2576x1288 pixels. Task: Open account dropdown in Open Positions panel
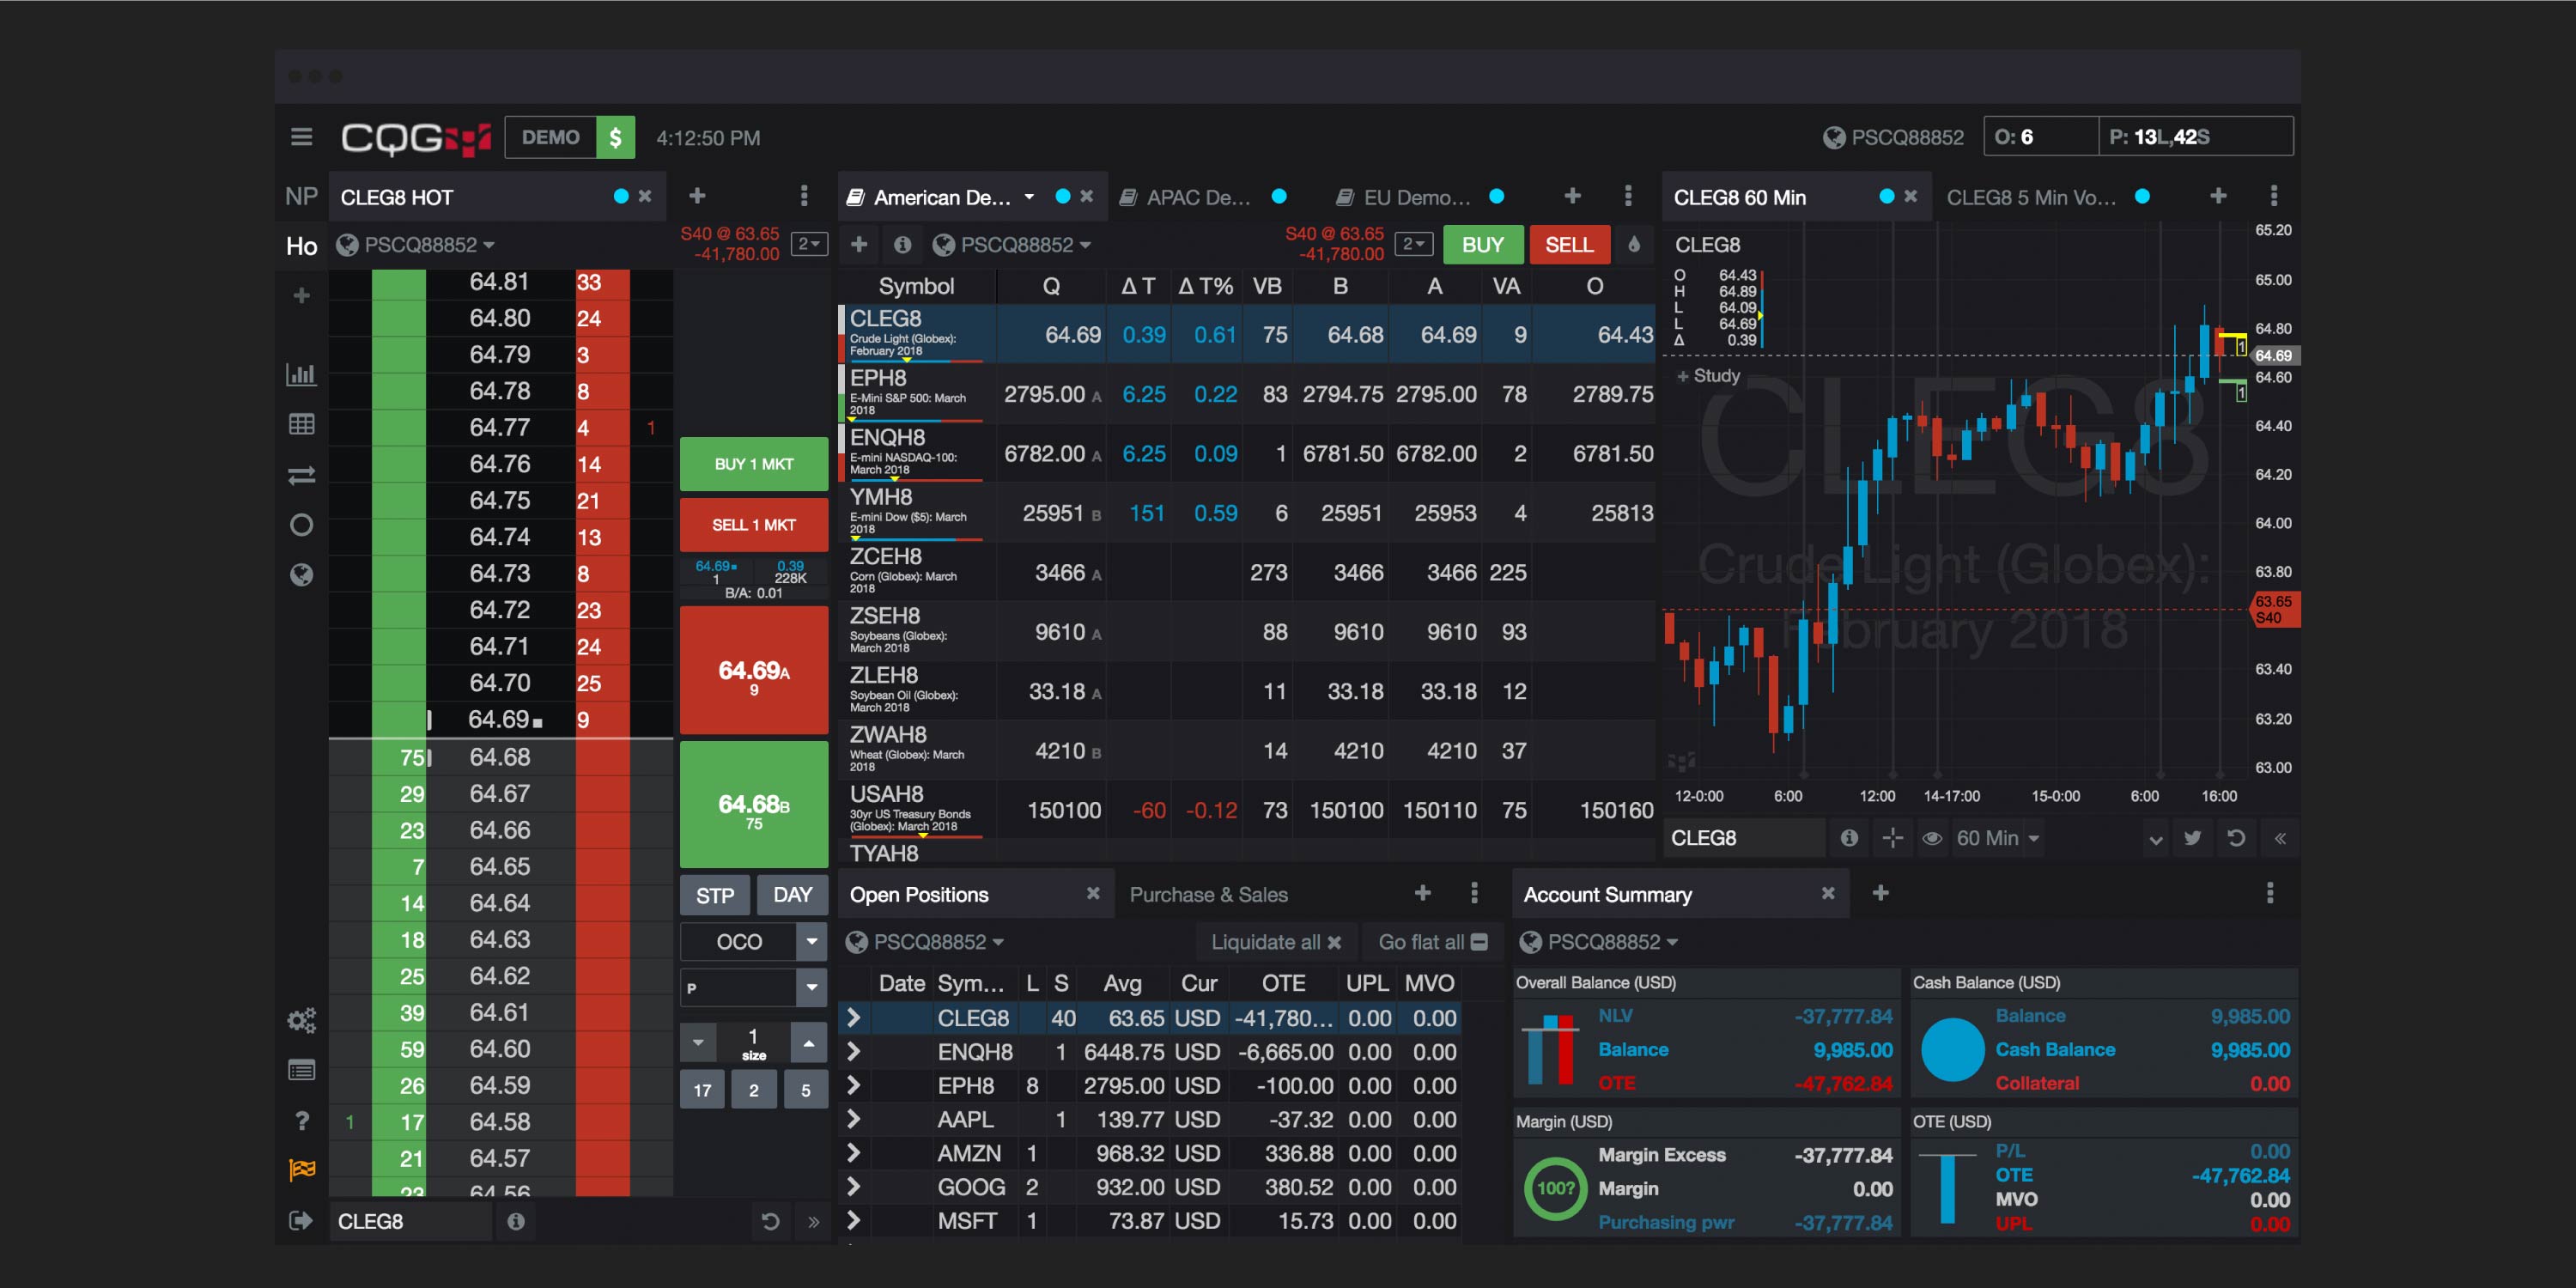click(925, 941)
